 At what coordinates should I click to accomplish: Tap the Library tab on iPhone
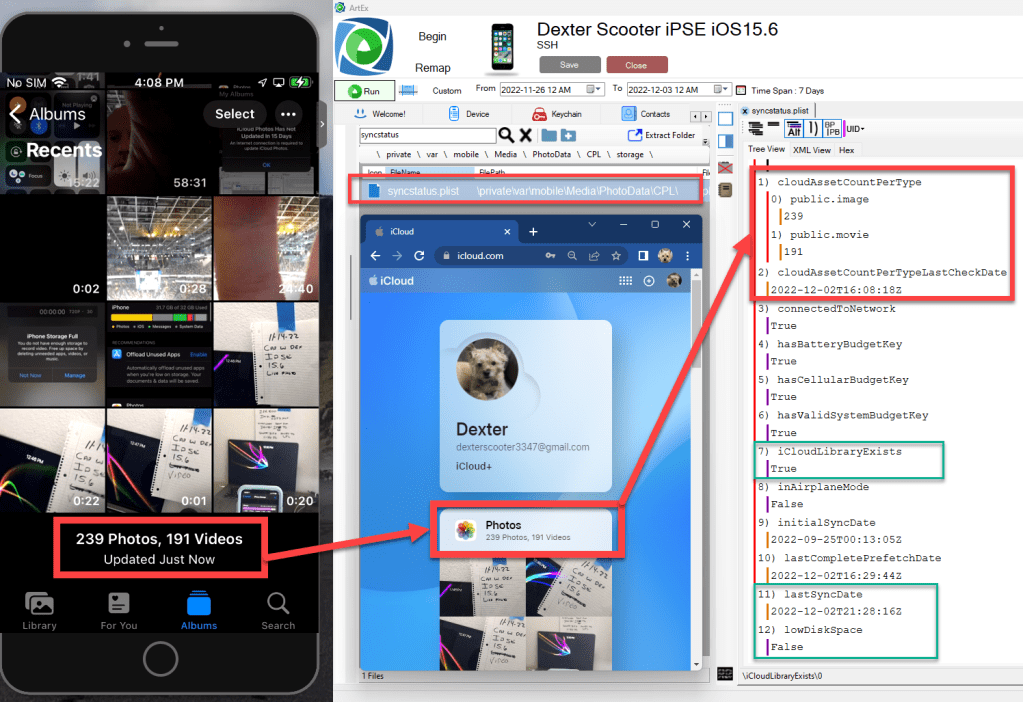pyautogui.click(x=40, y=611)
